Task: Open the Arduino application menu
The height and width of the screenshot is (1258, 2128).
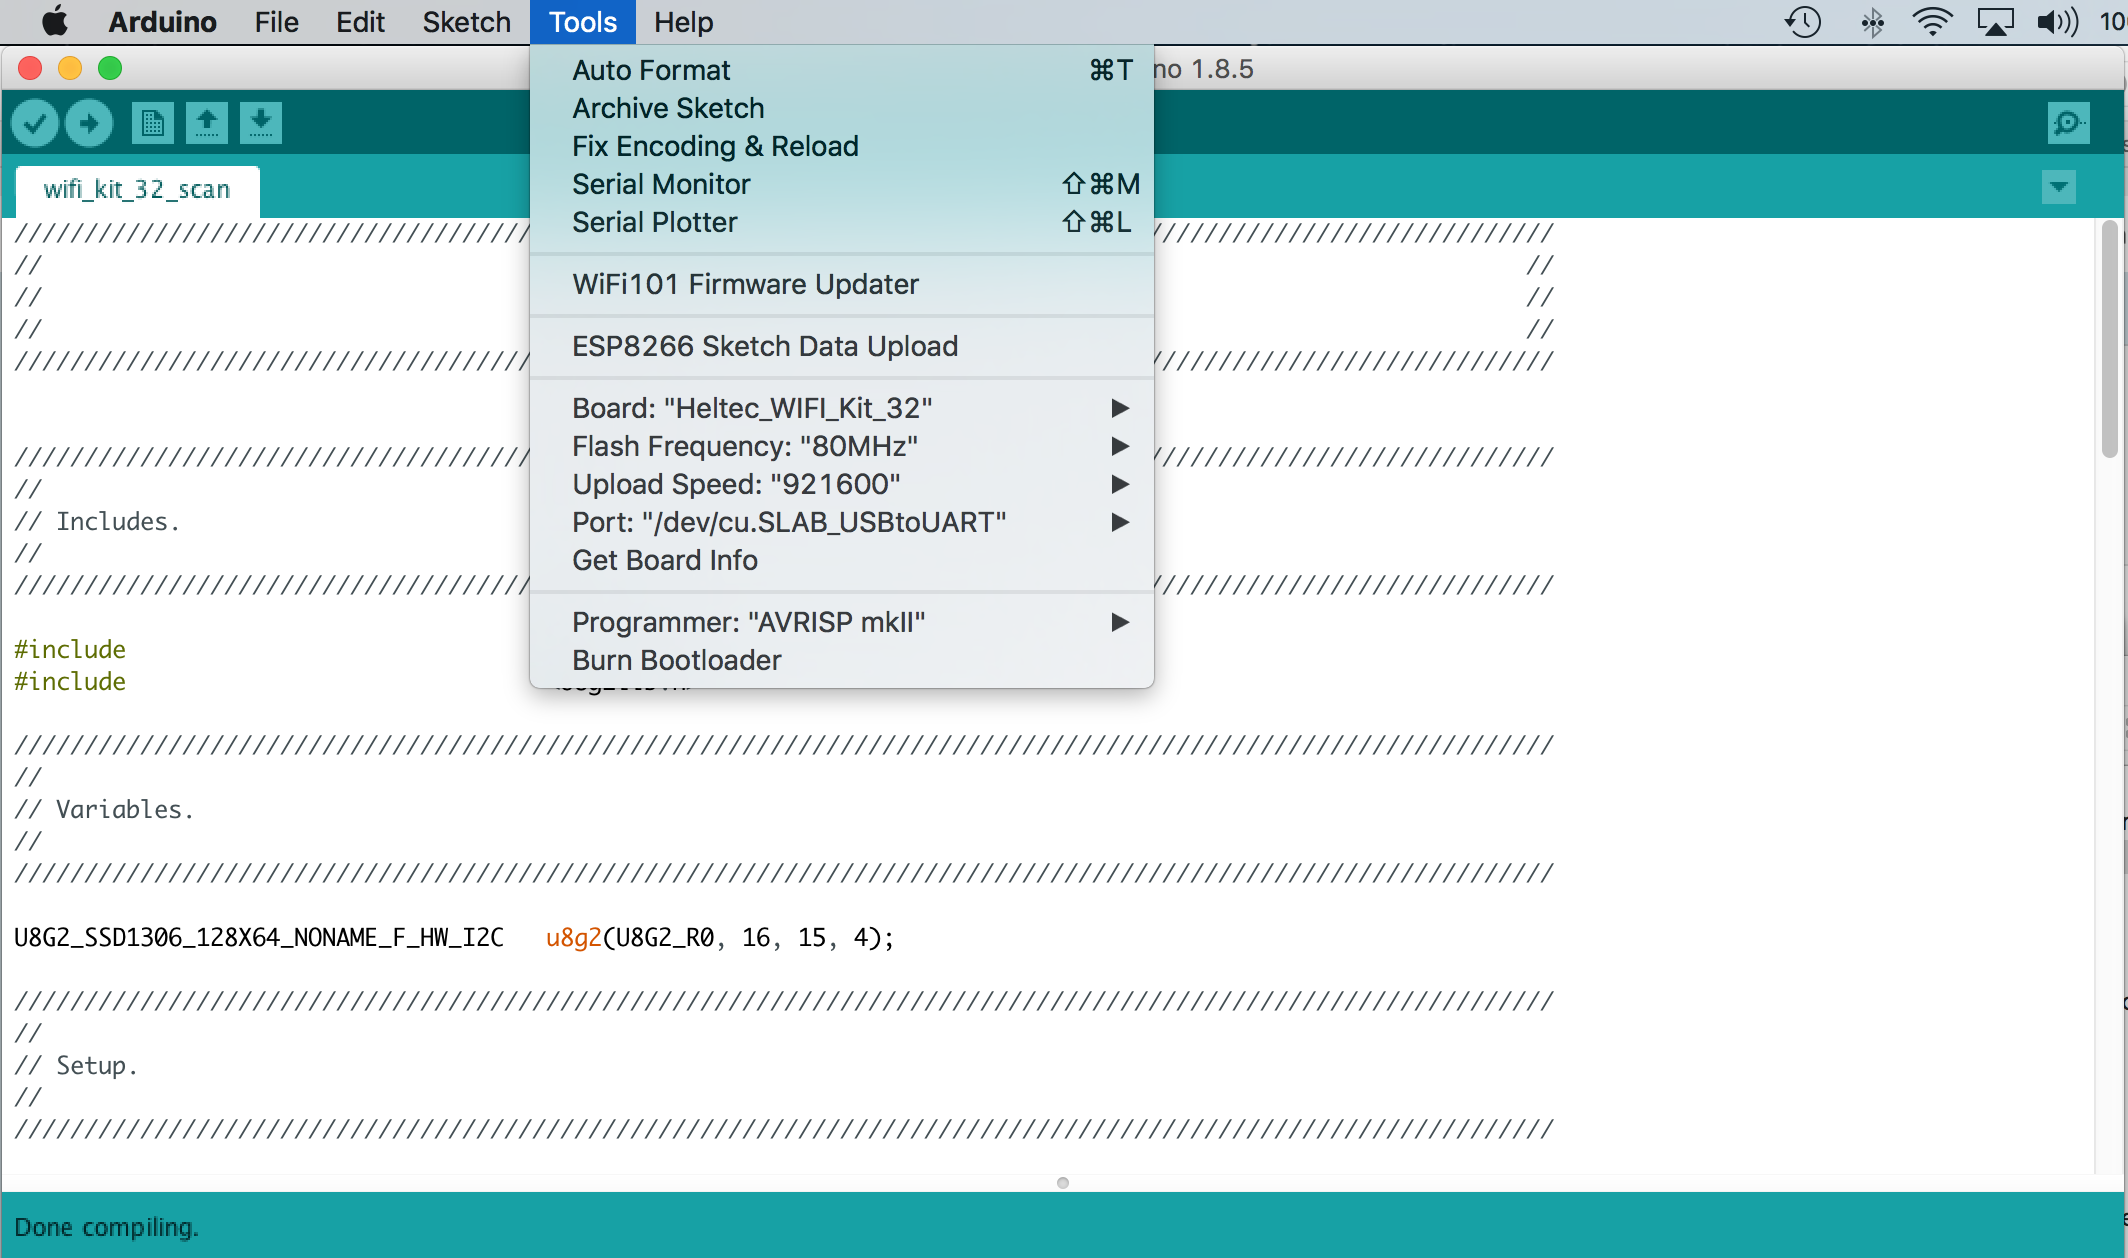Action: 162,22
